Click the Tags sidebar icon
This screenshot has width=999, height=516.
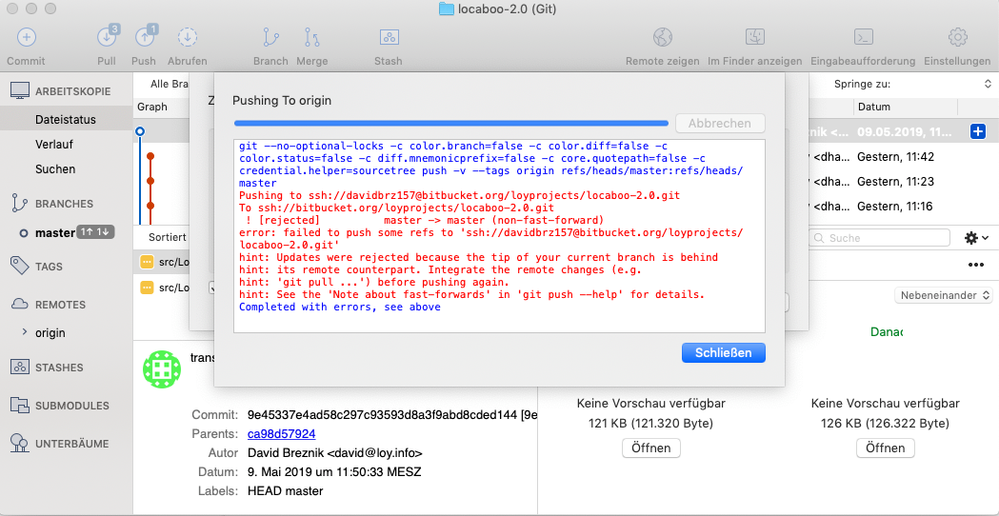coord(19,266)
